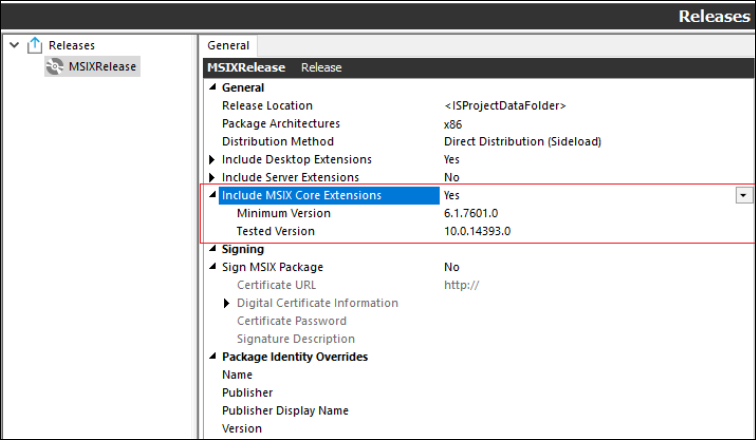Edit the Minimum Version value field
This screenshot has height=440, width=756.
tap(590, 214)
